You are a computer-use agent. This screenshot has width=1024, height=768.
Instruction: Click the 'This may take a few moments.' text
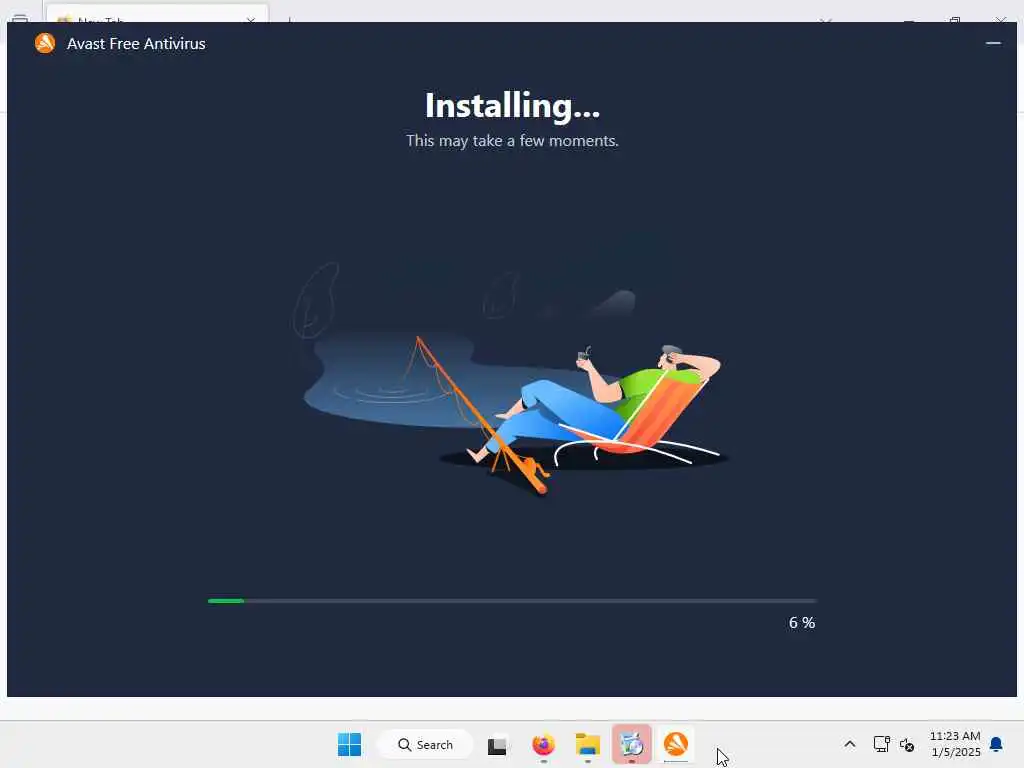click(512, 141)
